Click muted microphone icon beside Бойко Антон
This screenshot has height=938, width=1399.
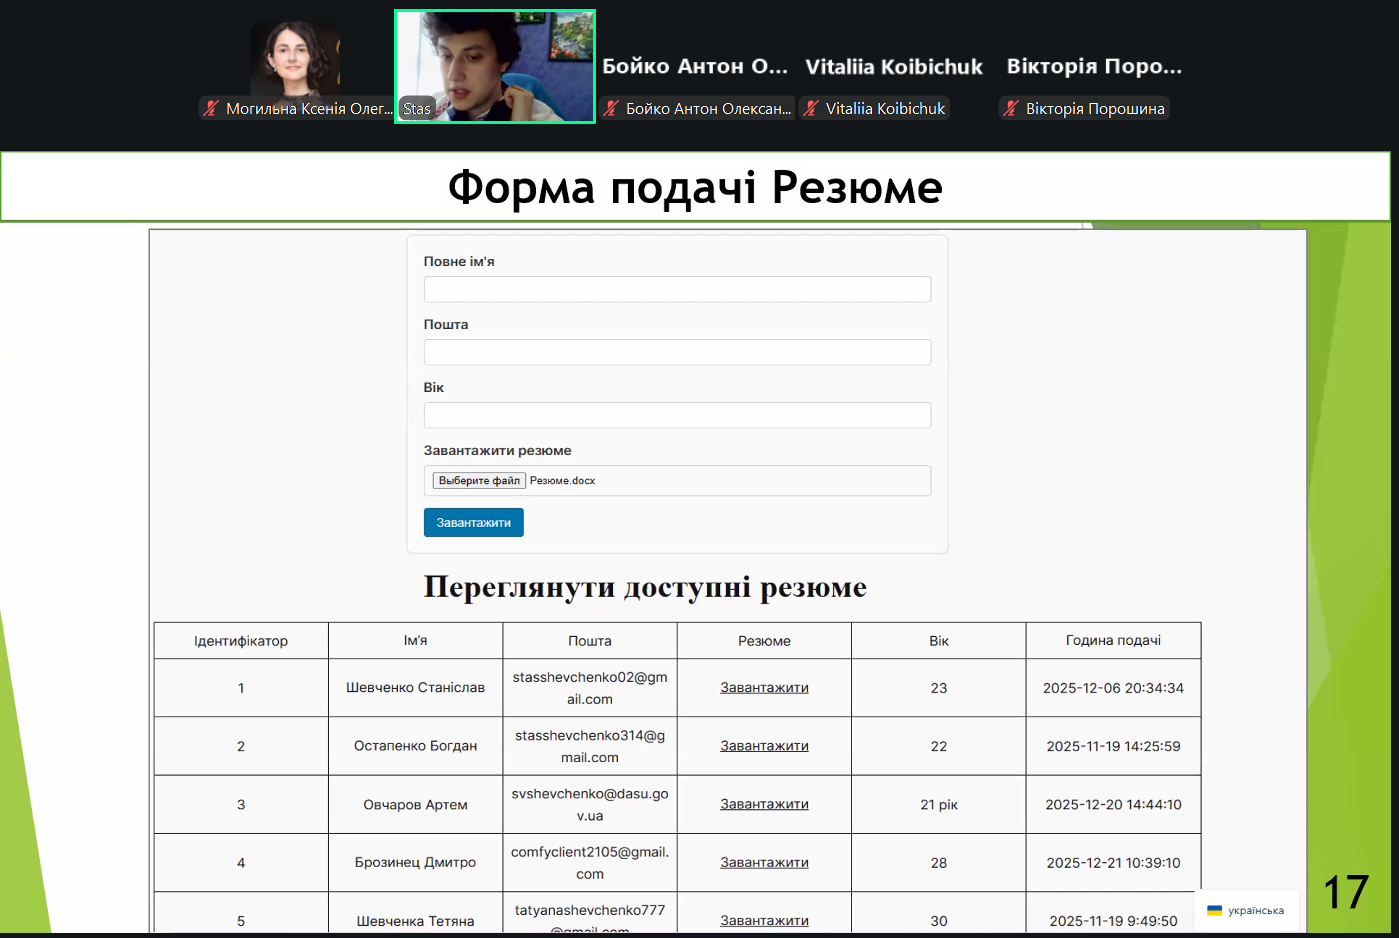(x=611, y=109)
